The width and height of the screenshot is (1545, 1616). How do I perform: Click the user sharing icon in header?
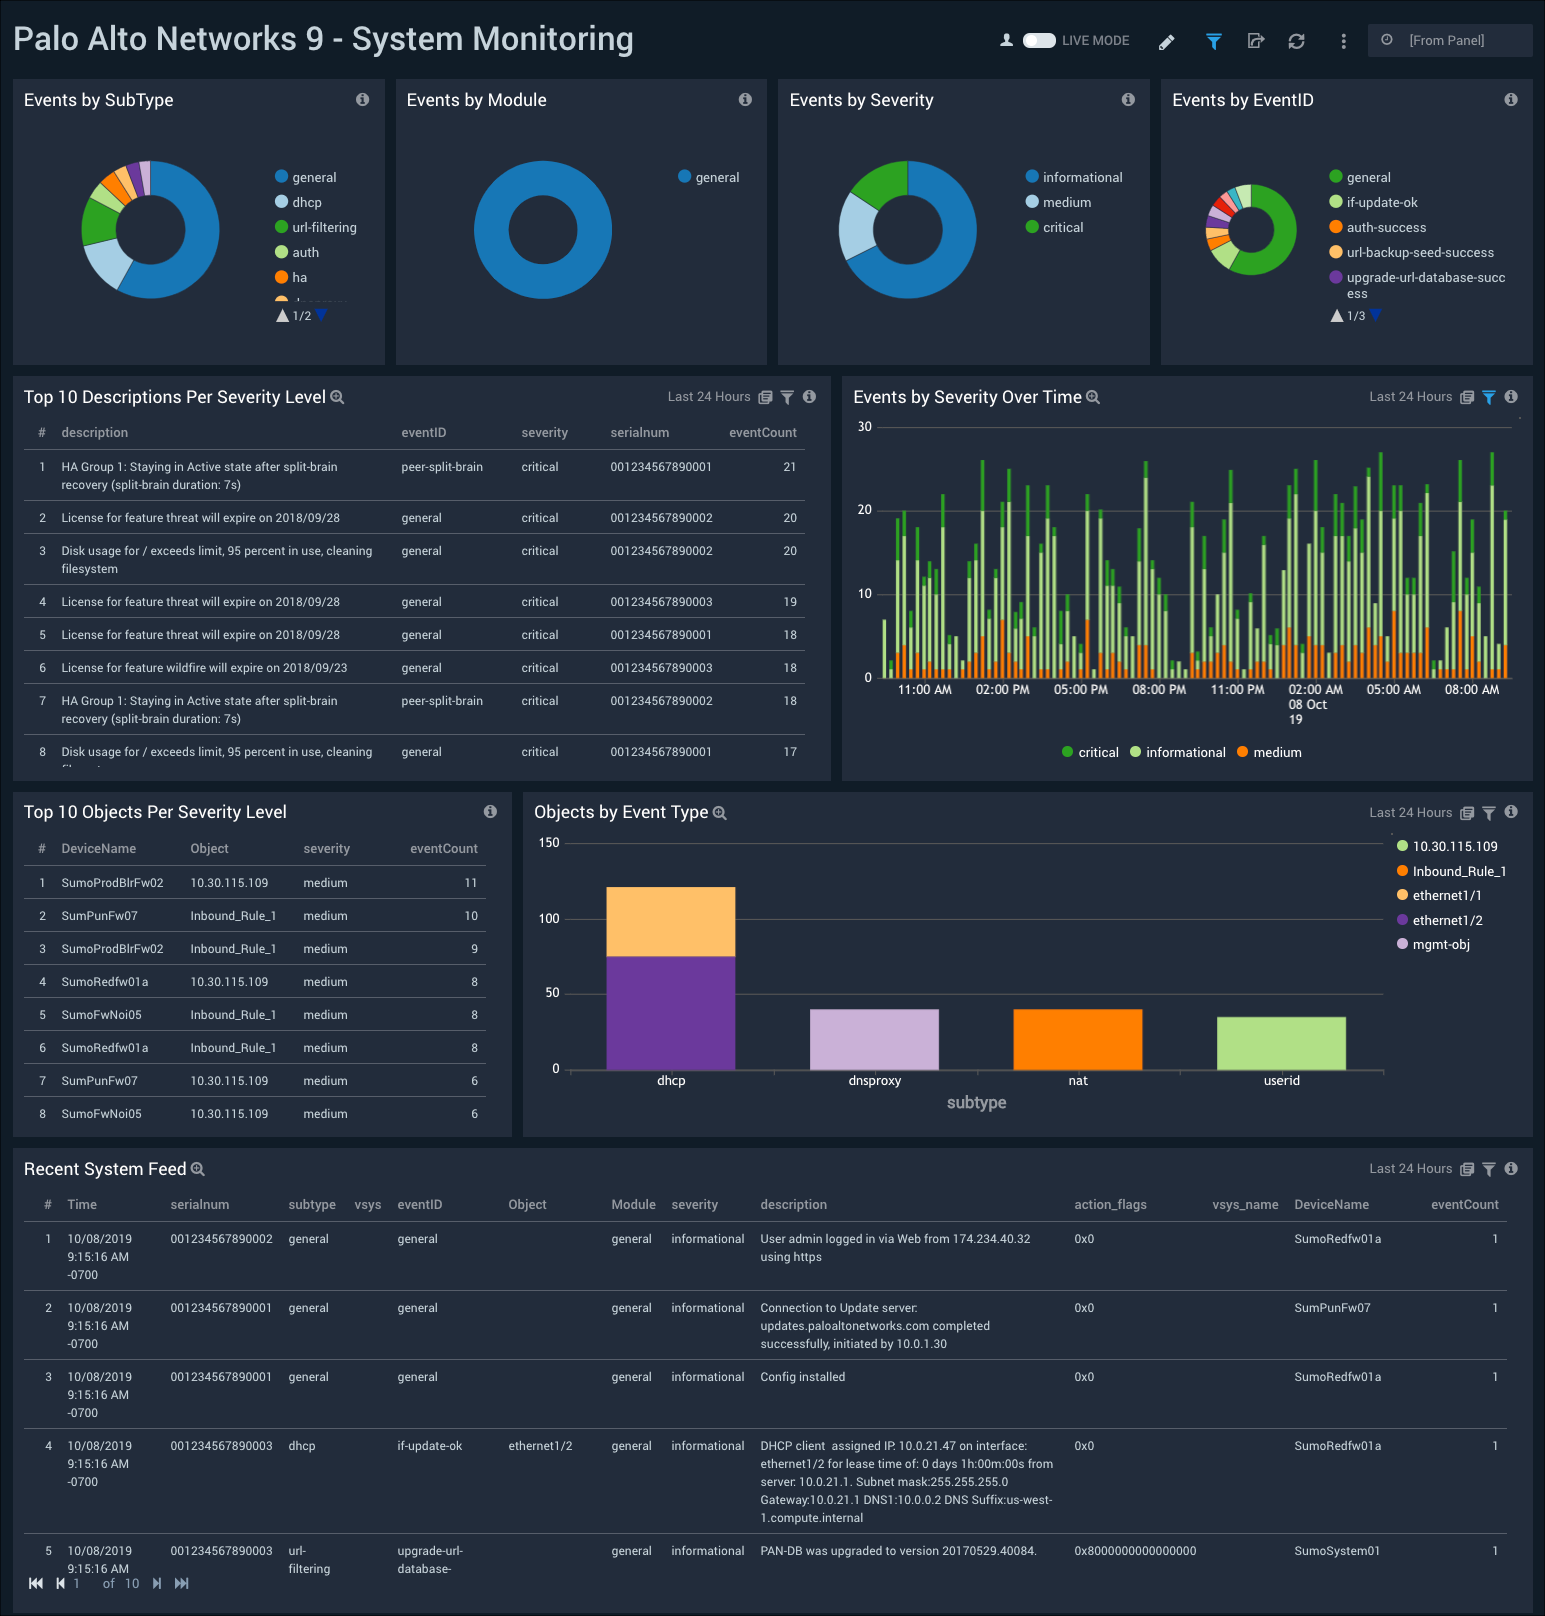(x=1006, y=40)
